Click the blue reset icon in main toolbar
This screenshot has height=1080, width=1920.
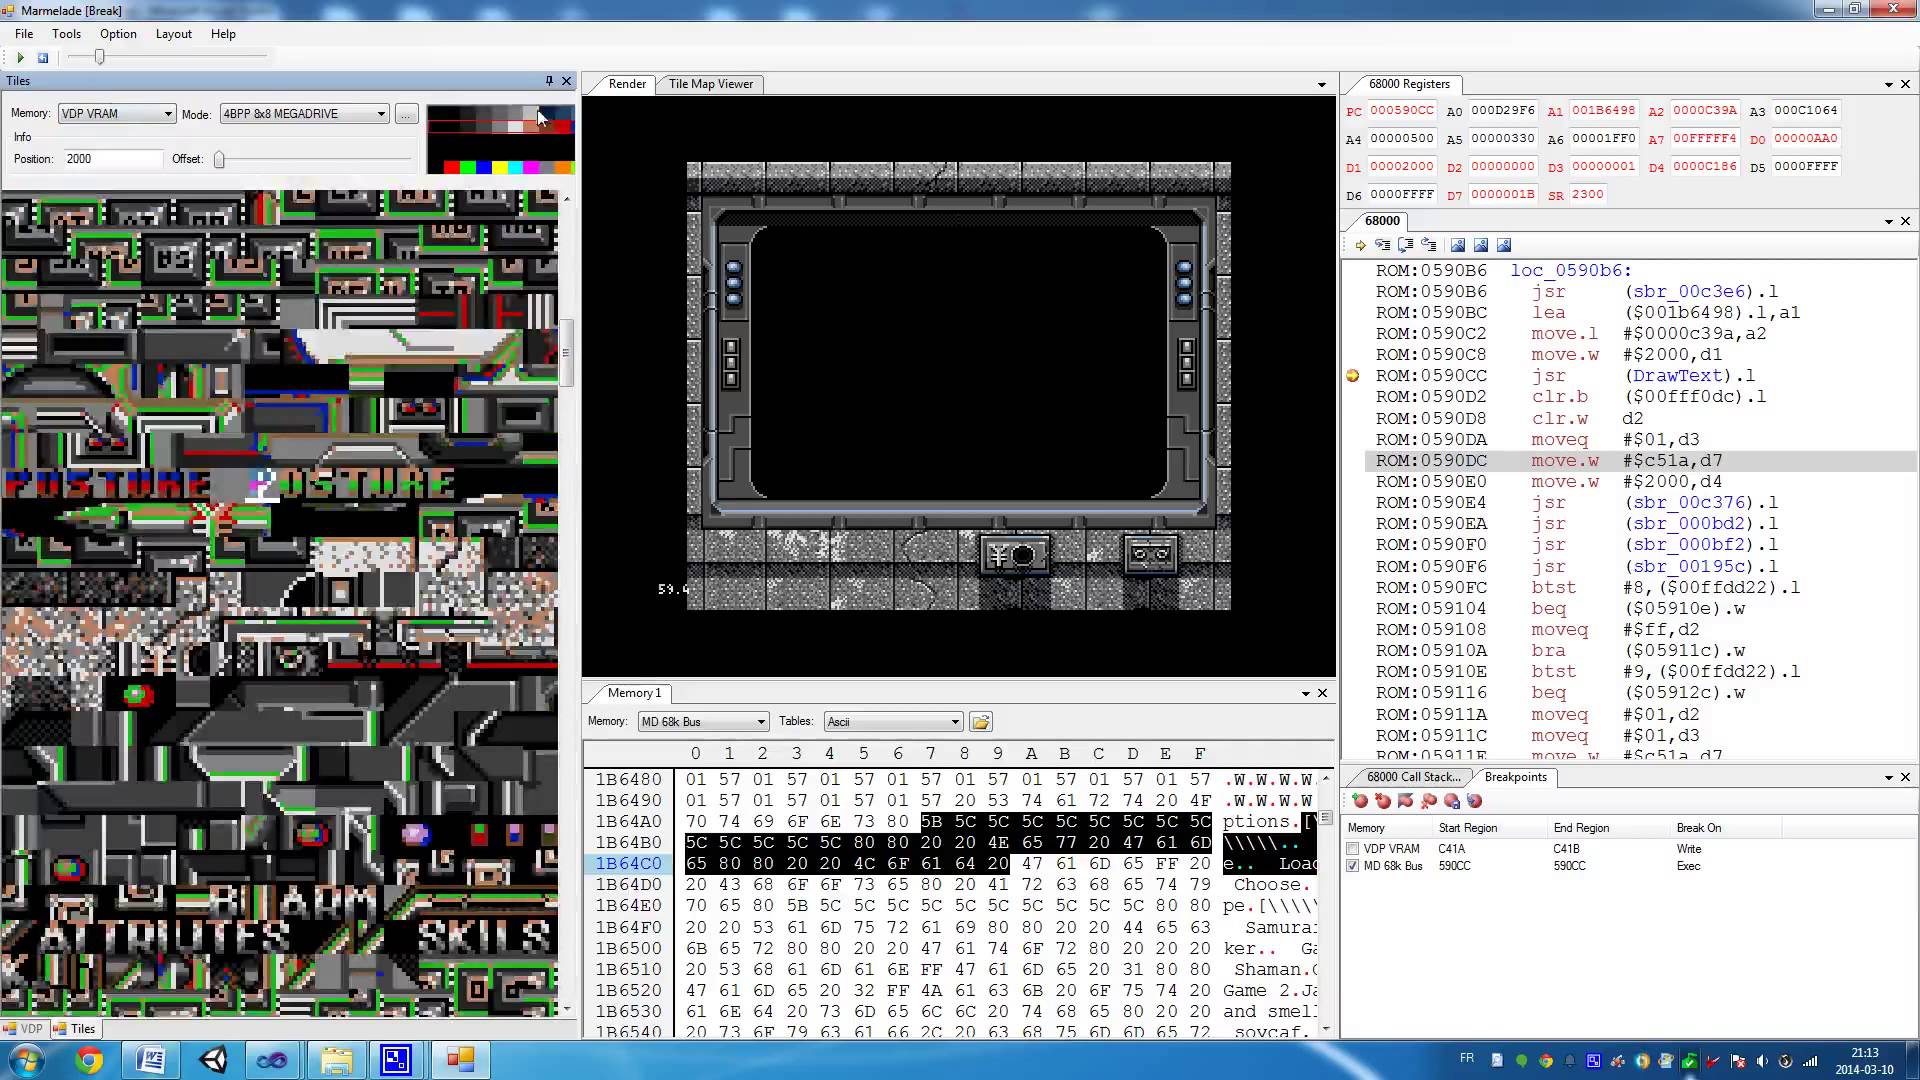pyautogui.click(x=43, y=58)
